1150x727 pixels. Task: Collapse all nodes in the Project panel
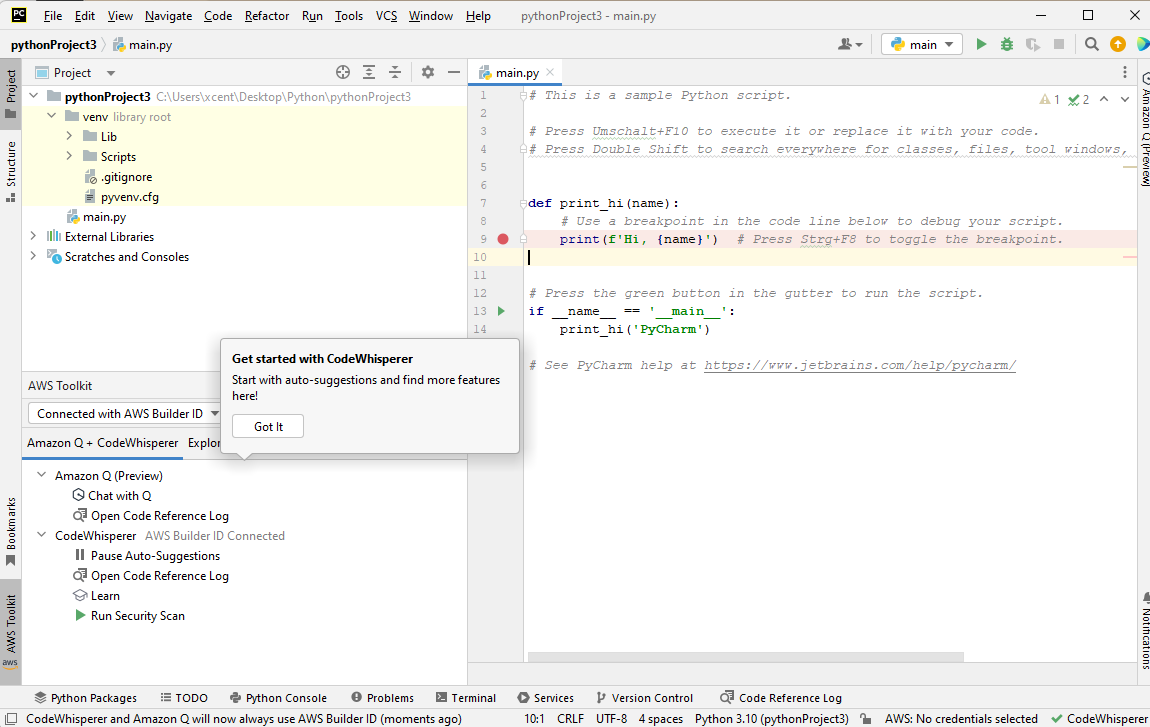pos(394,72)
